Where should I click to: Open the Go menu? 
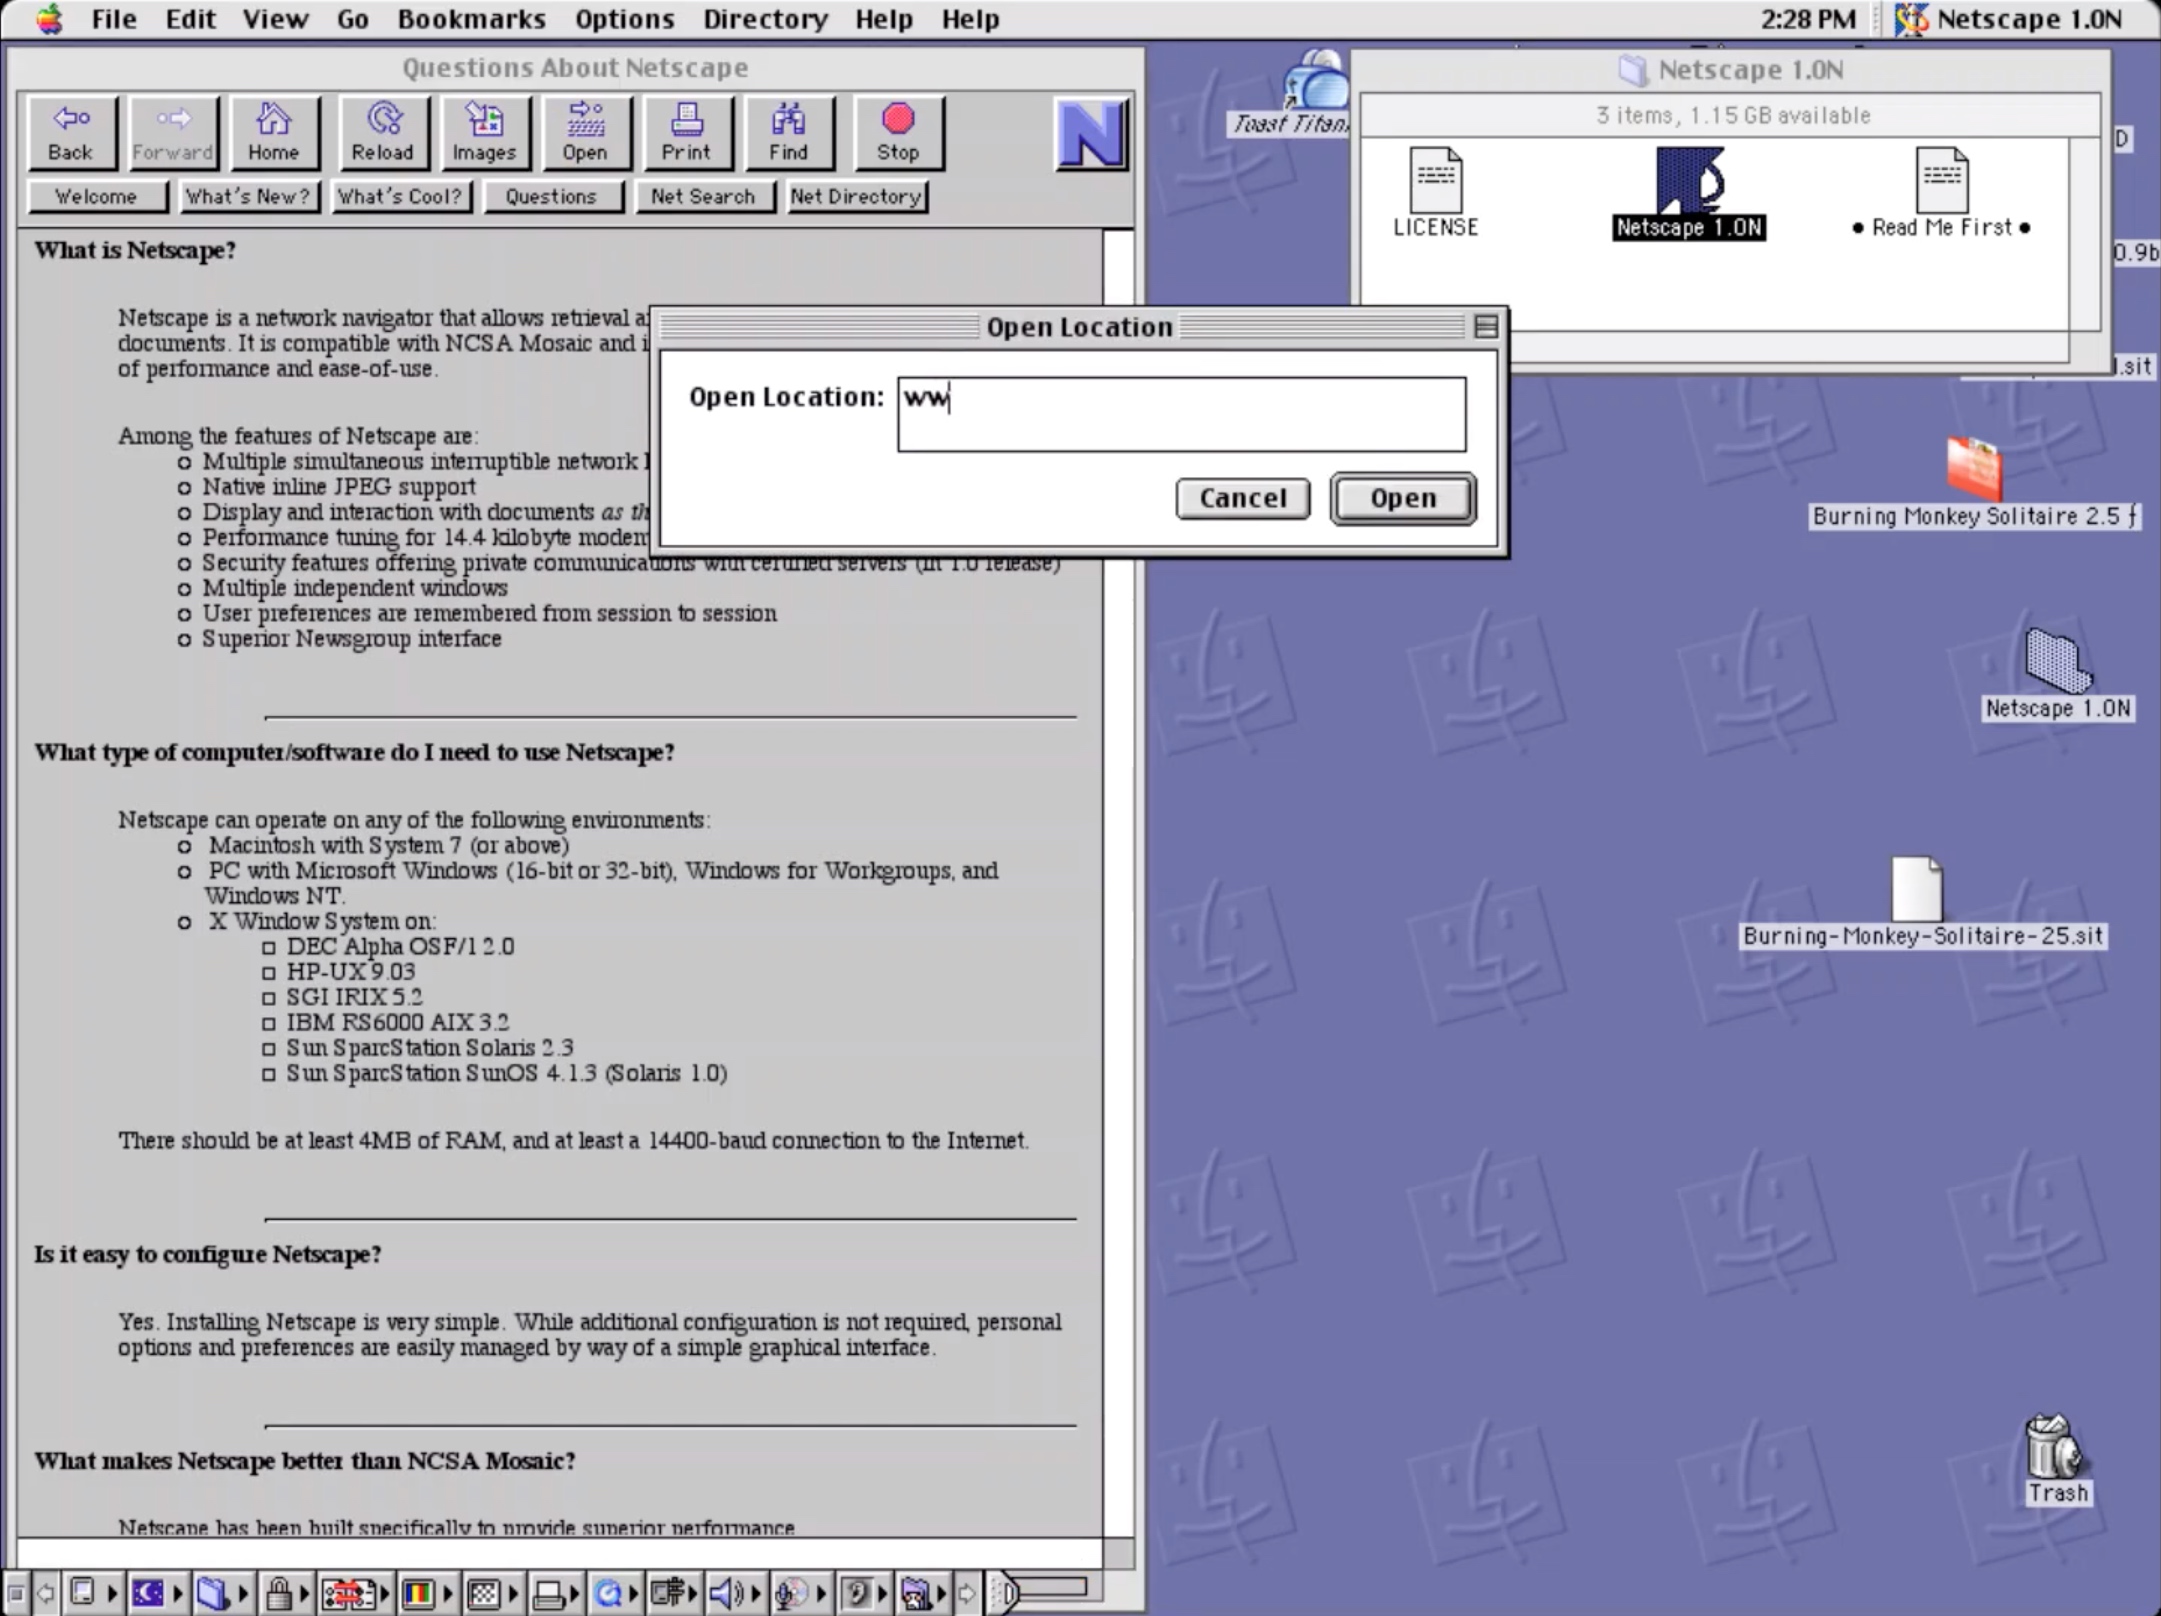coord(352,19)
